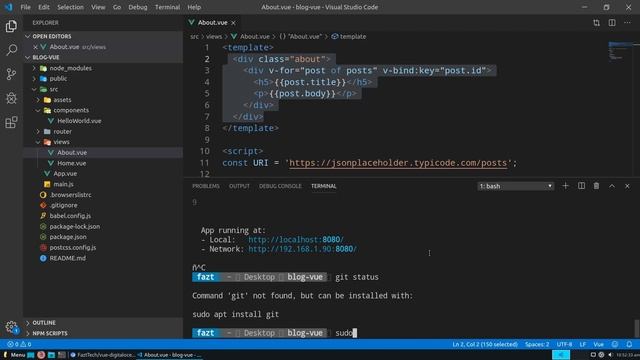Close About.vue in Open Editors list

click(x=36, y=47)
